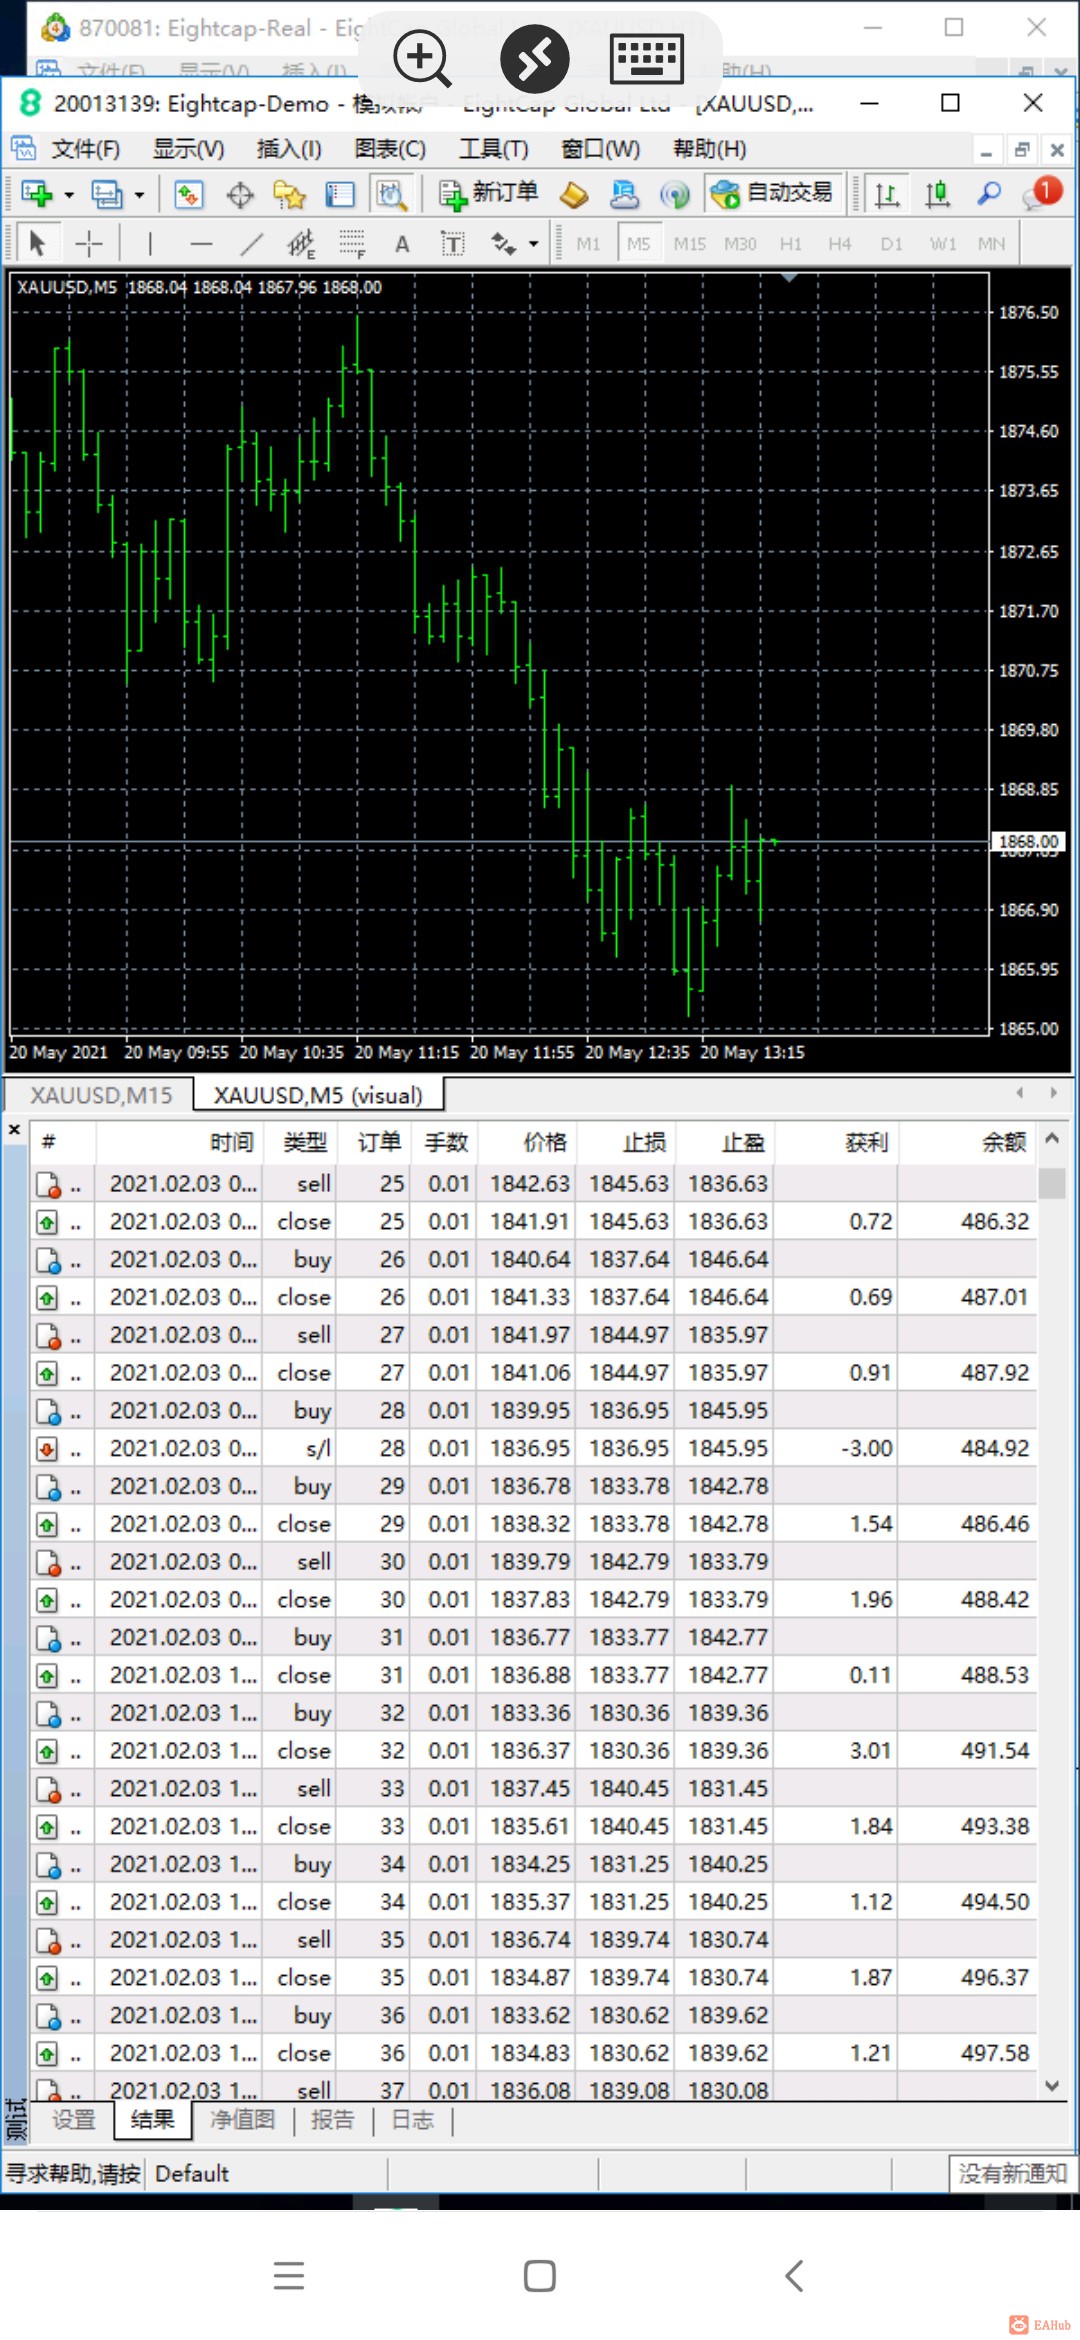This screenshot has width=1080, height=2340.
Task: Switch to M15 timeframe
Action: 689,243
